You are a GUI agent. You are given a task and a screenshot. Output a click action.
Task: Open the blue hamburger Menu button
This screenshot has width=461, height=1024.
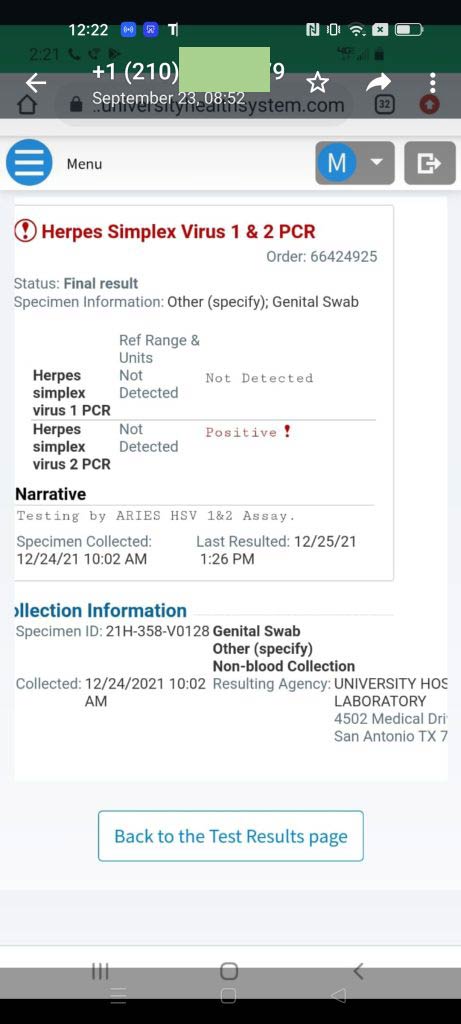point(29,163)
